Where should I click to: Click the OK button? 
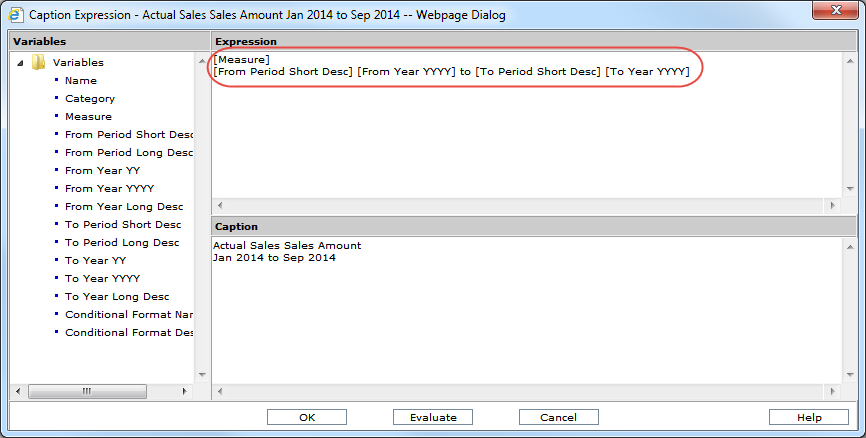307,417
